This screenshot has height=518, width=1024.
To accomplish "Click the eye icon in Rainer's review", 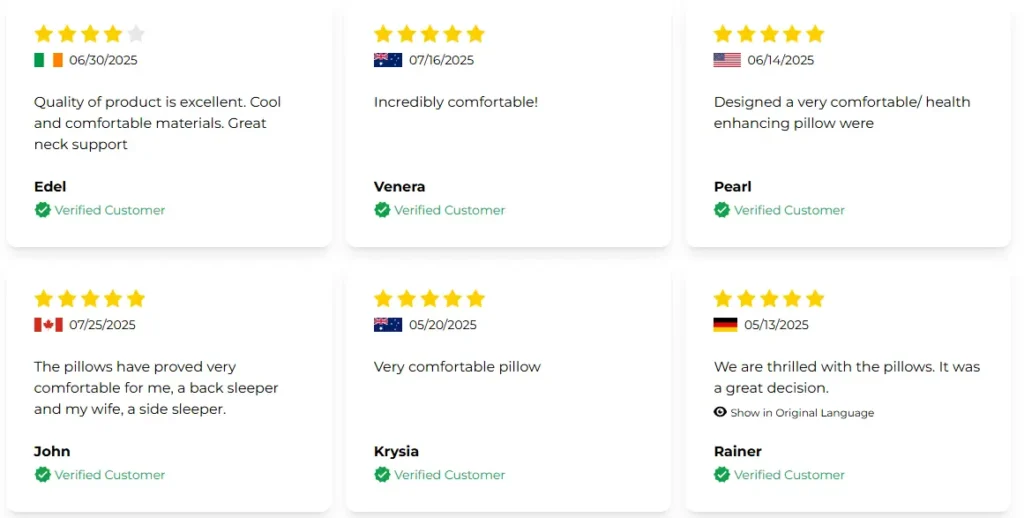I will click(720, 412).
